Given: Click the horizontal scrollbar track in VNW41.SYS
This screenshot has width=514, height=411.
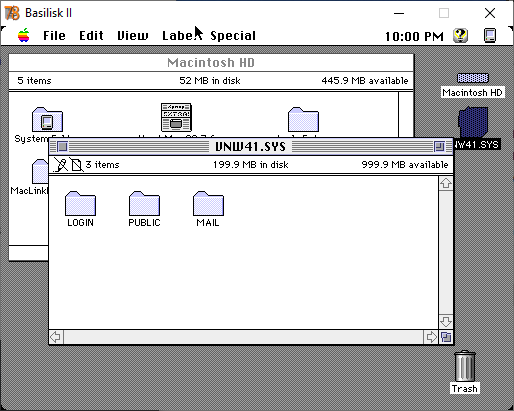Looking at the screenshot, I should (244, 337).
